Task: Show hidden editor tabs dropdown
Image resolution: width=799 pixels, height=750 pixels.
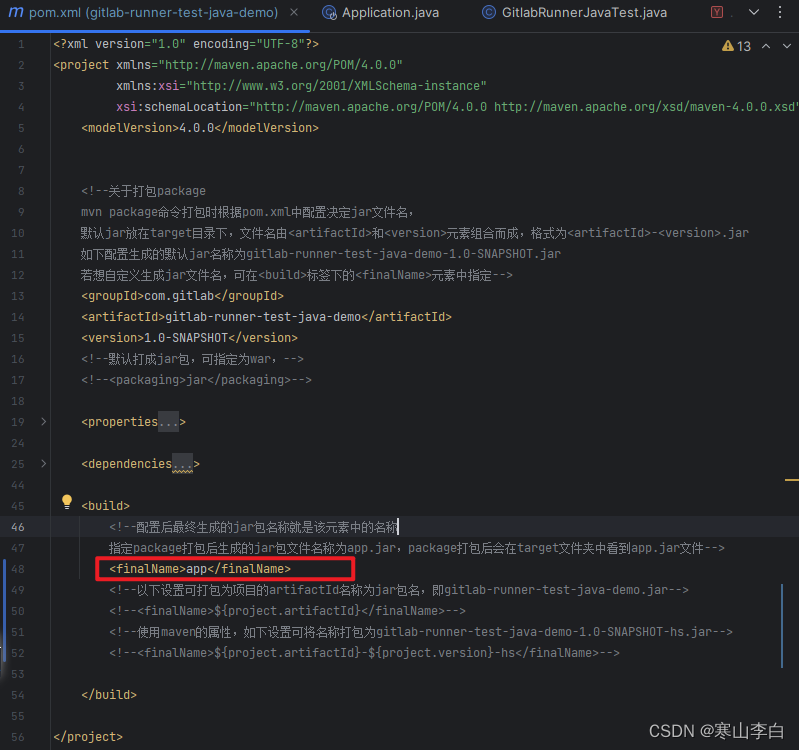Action: click(754, 12)
